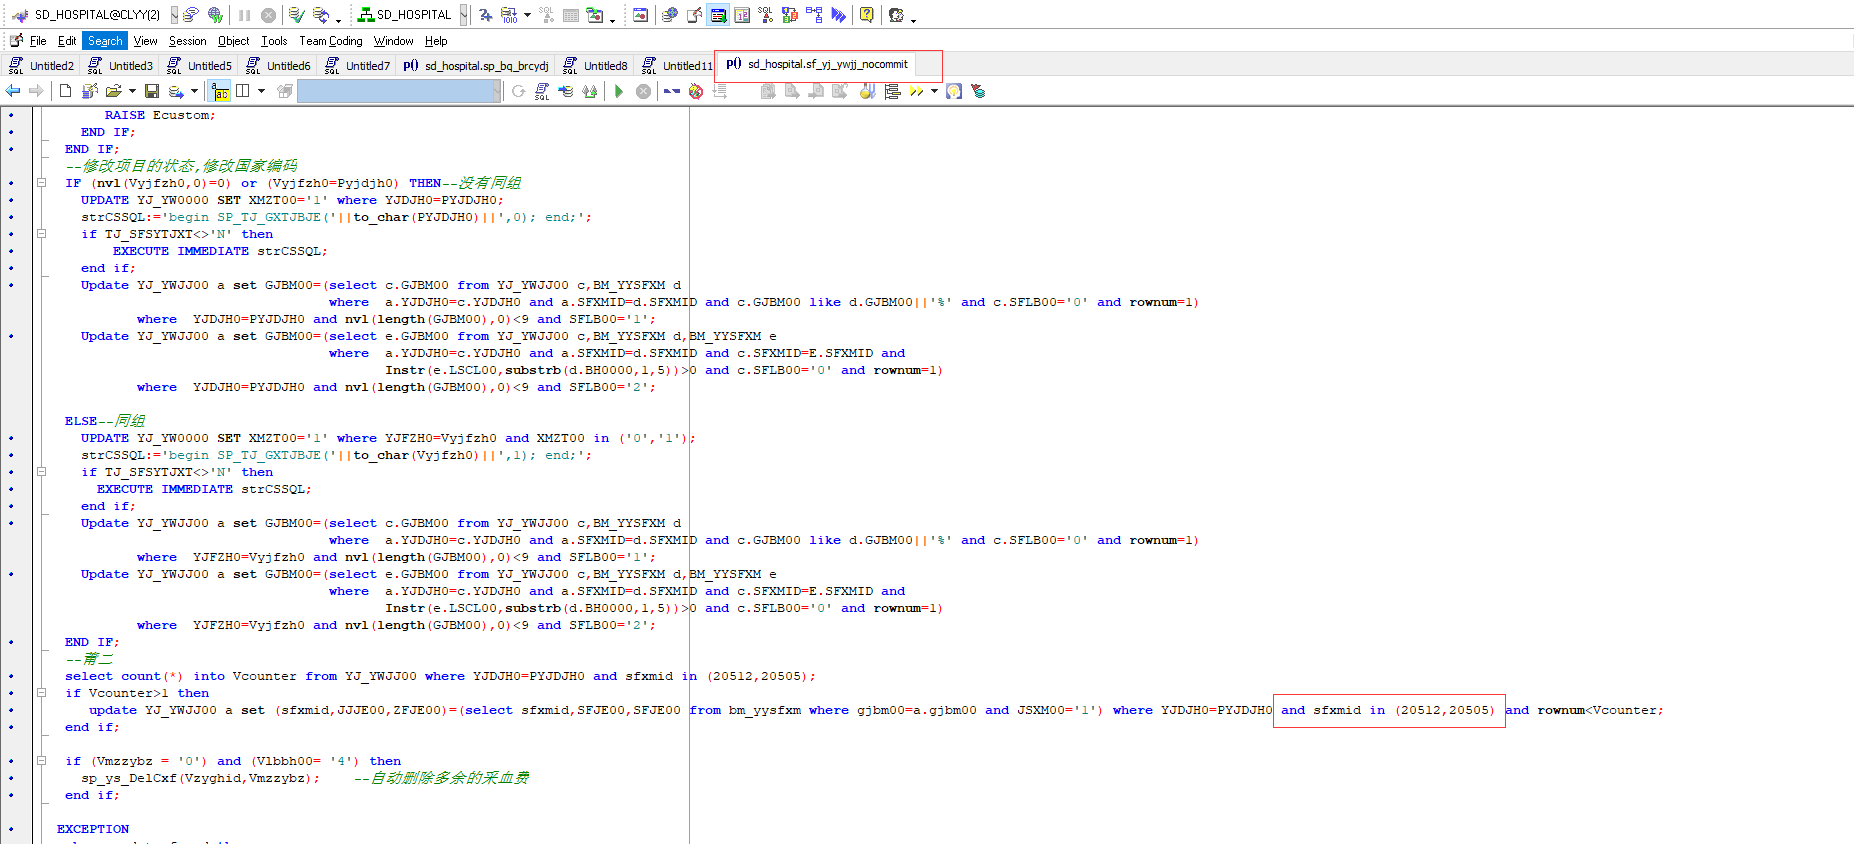Click the blue back navigation arrow

point(13,92)
